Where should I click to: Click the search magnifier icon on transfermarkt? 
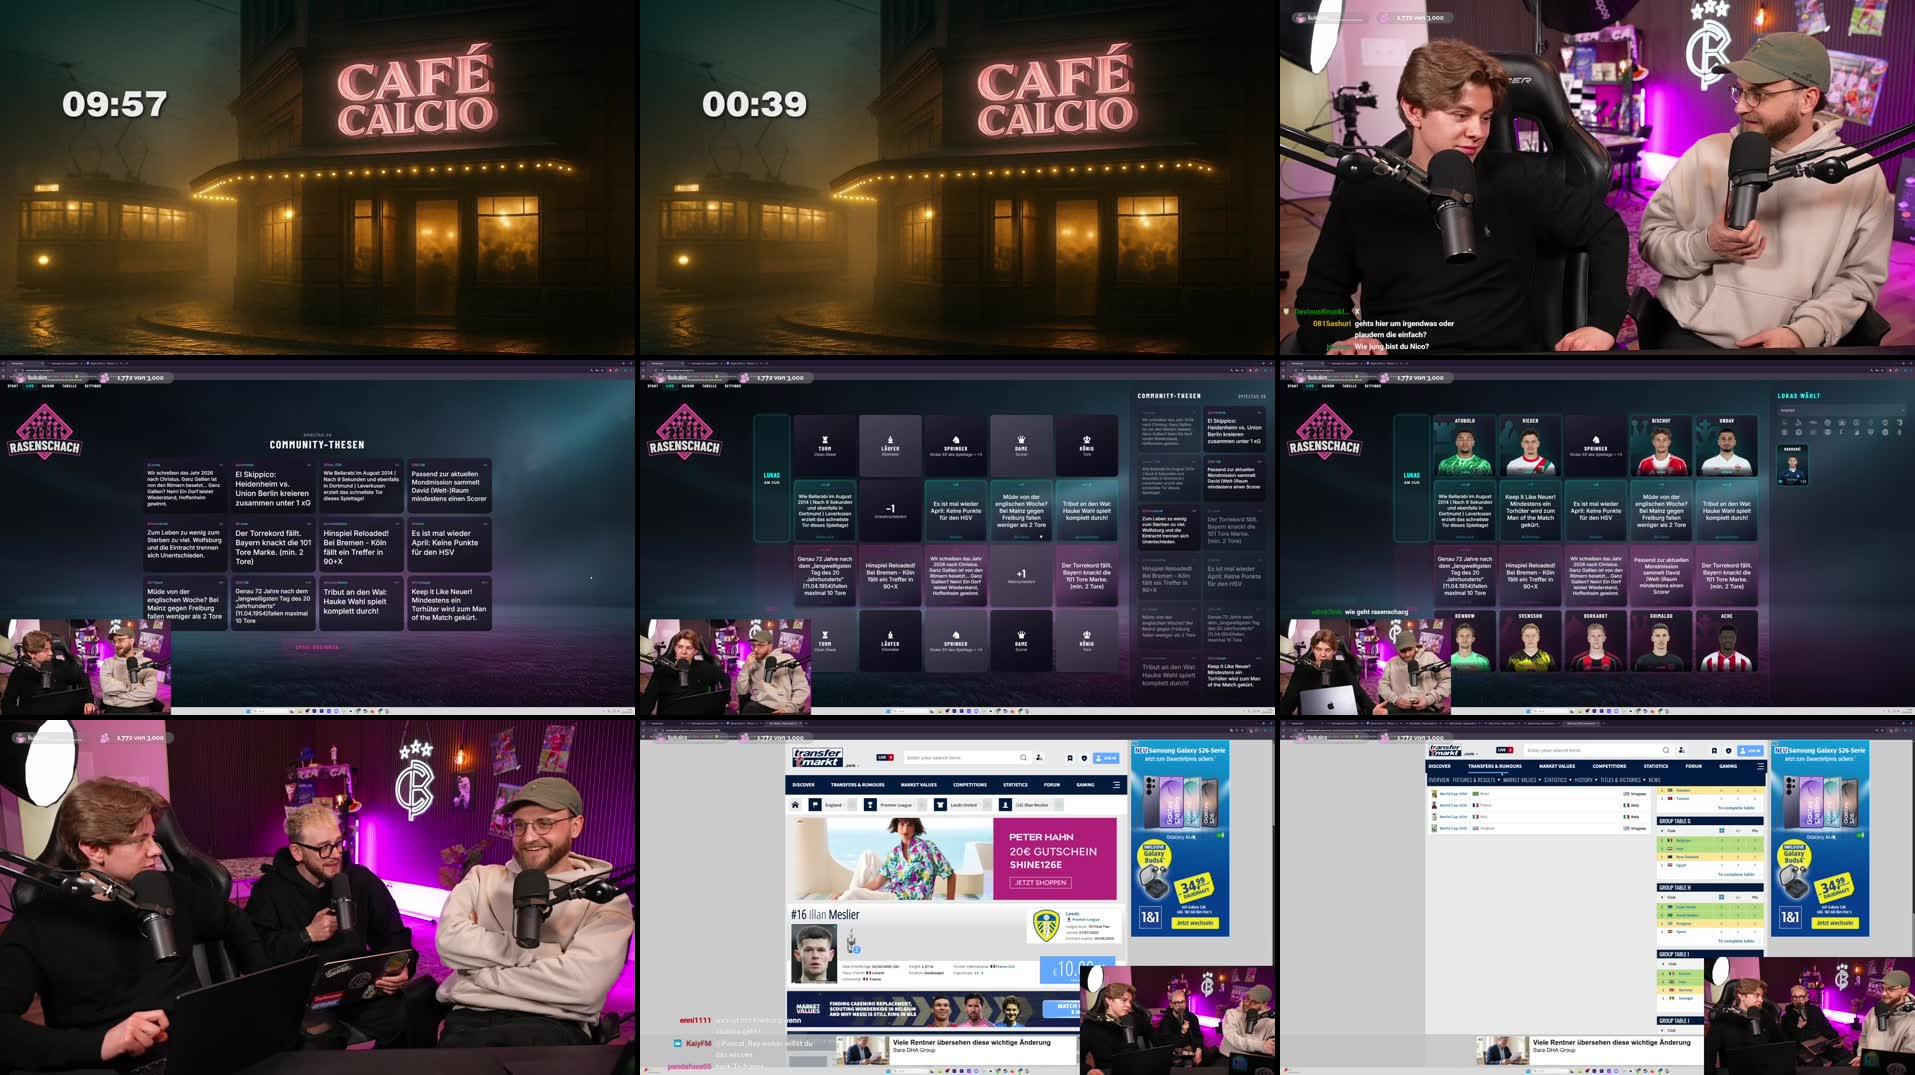tap(1023, 757)
